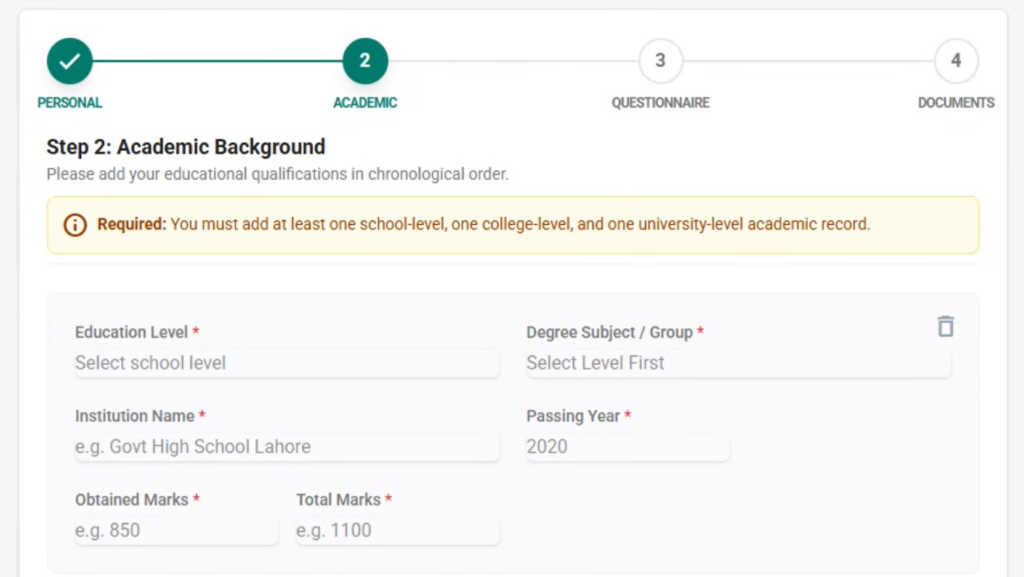Screen dimensions: 1024x577
Task: Delete the academic record with trash icon
Action: click(945, 327)
